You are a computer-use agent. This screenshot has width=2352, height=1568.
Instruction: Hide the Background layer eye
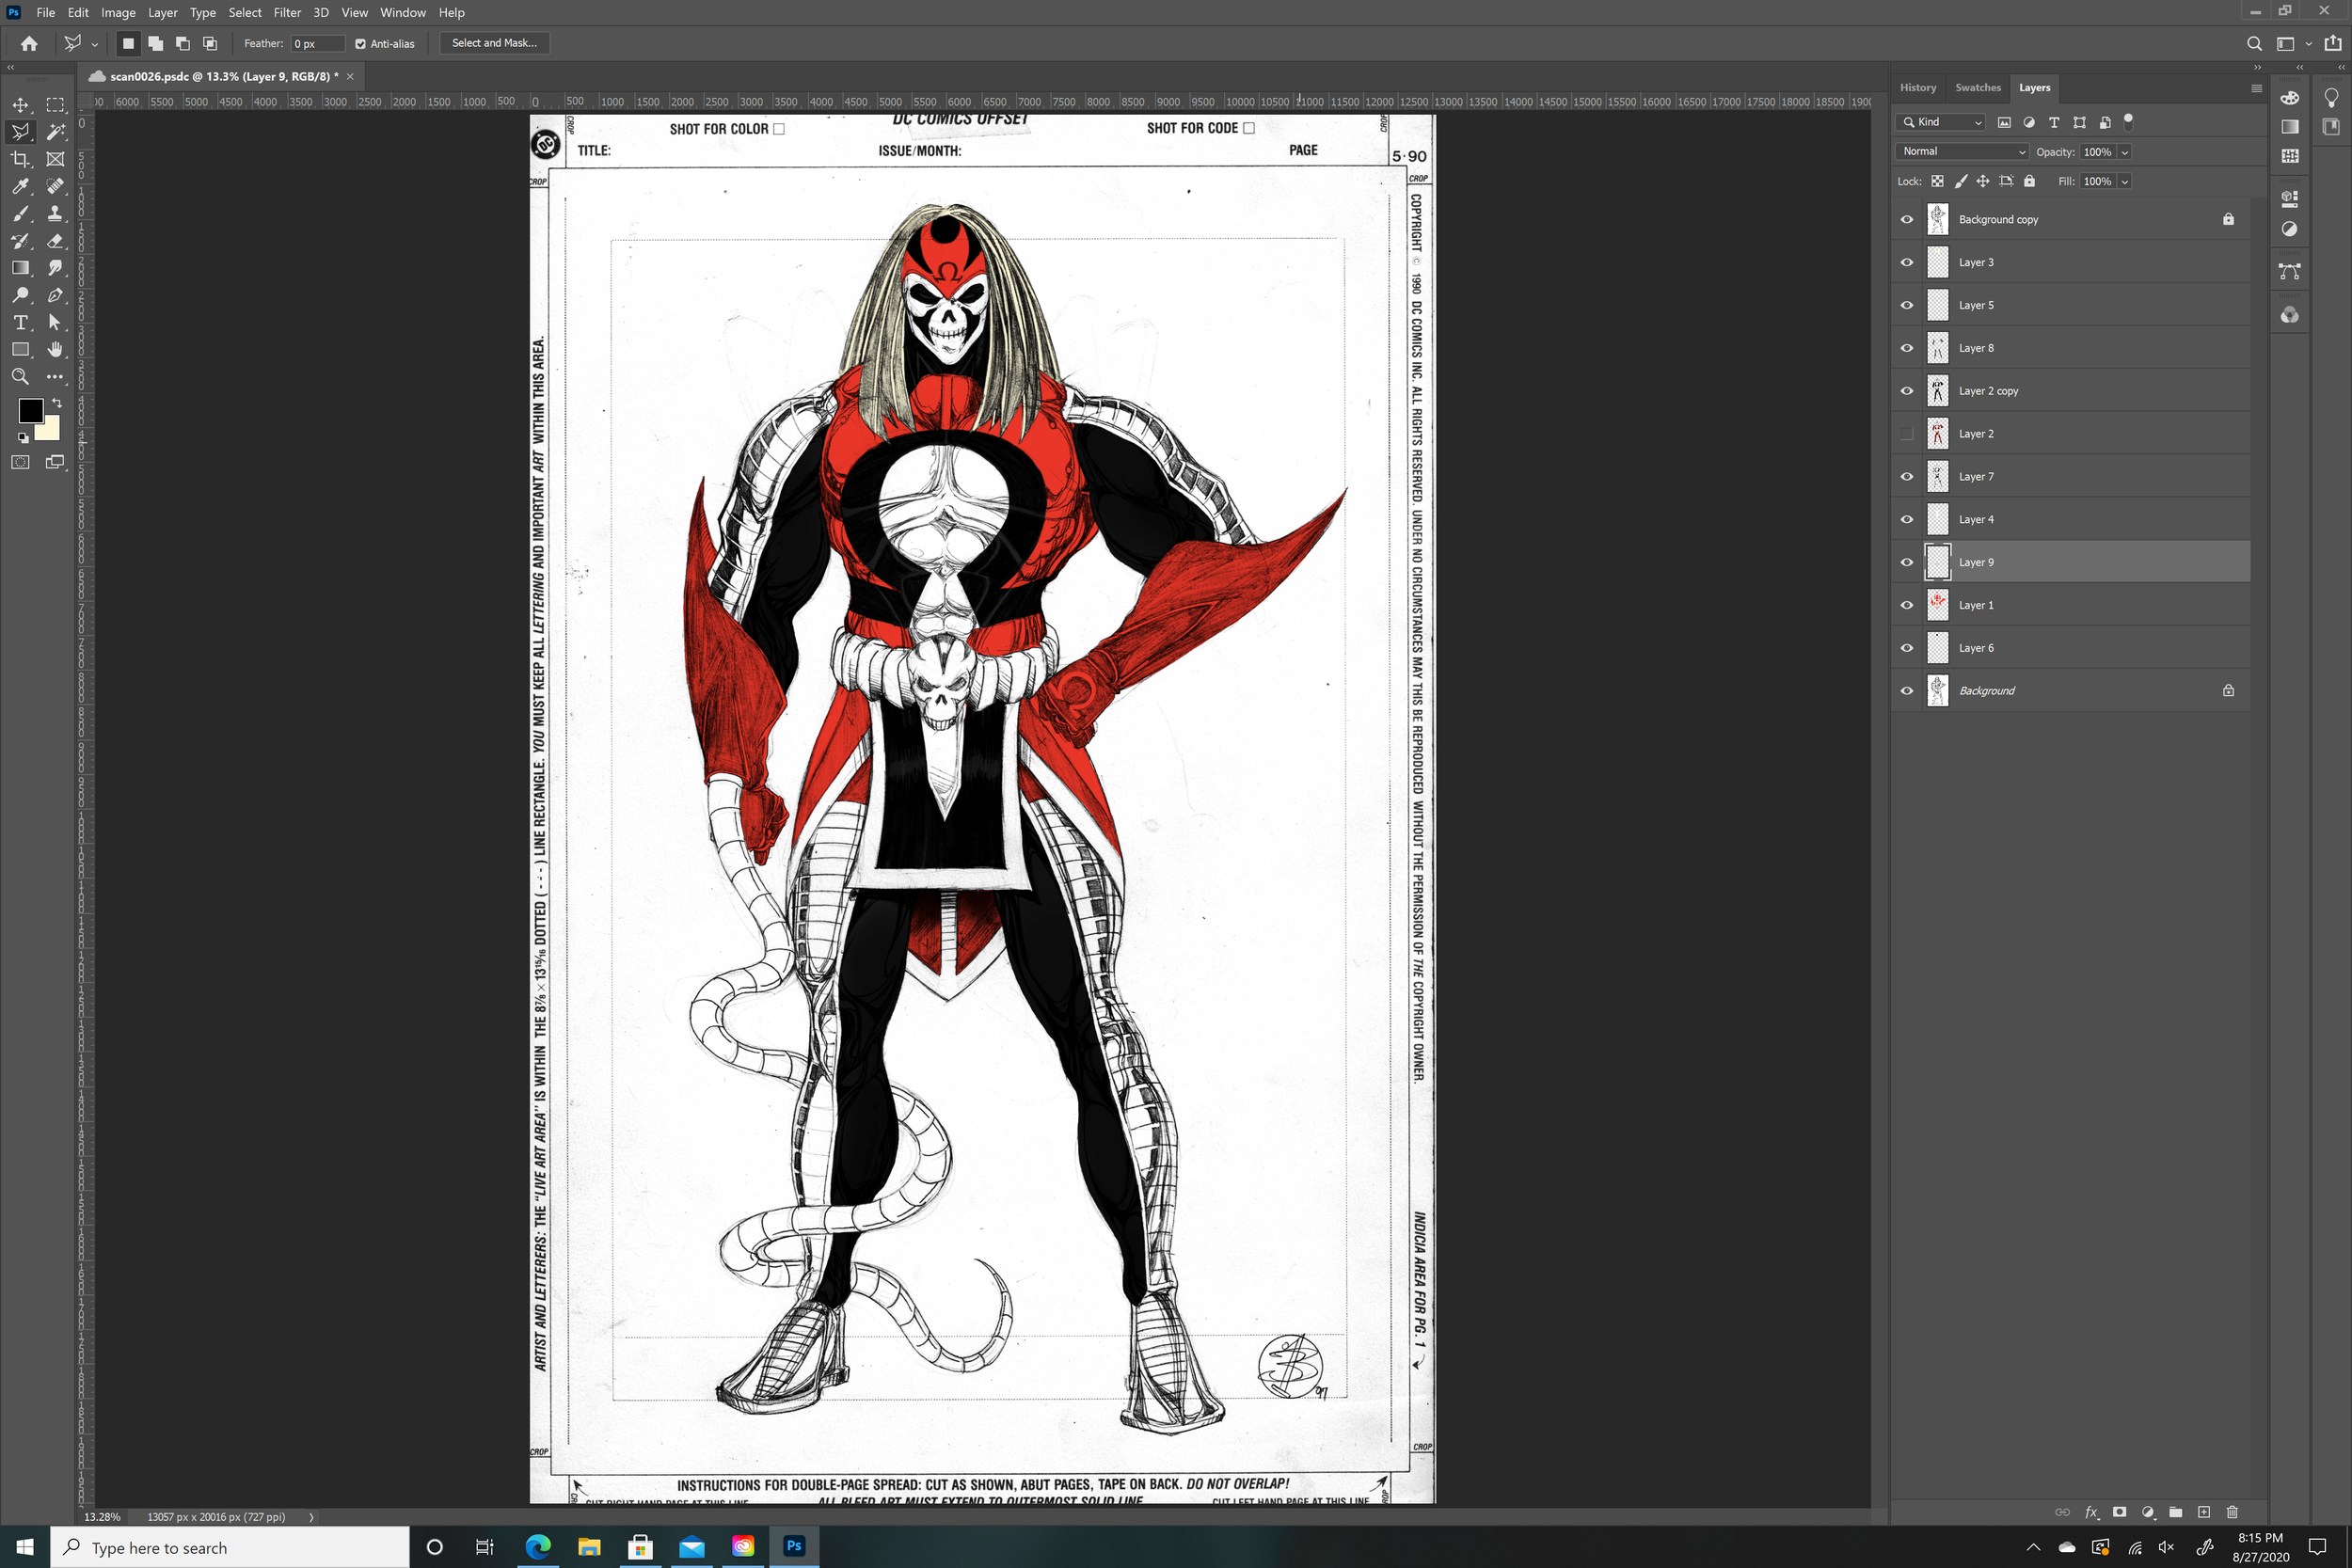tap(1907, 691)
